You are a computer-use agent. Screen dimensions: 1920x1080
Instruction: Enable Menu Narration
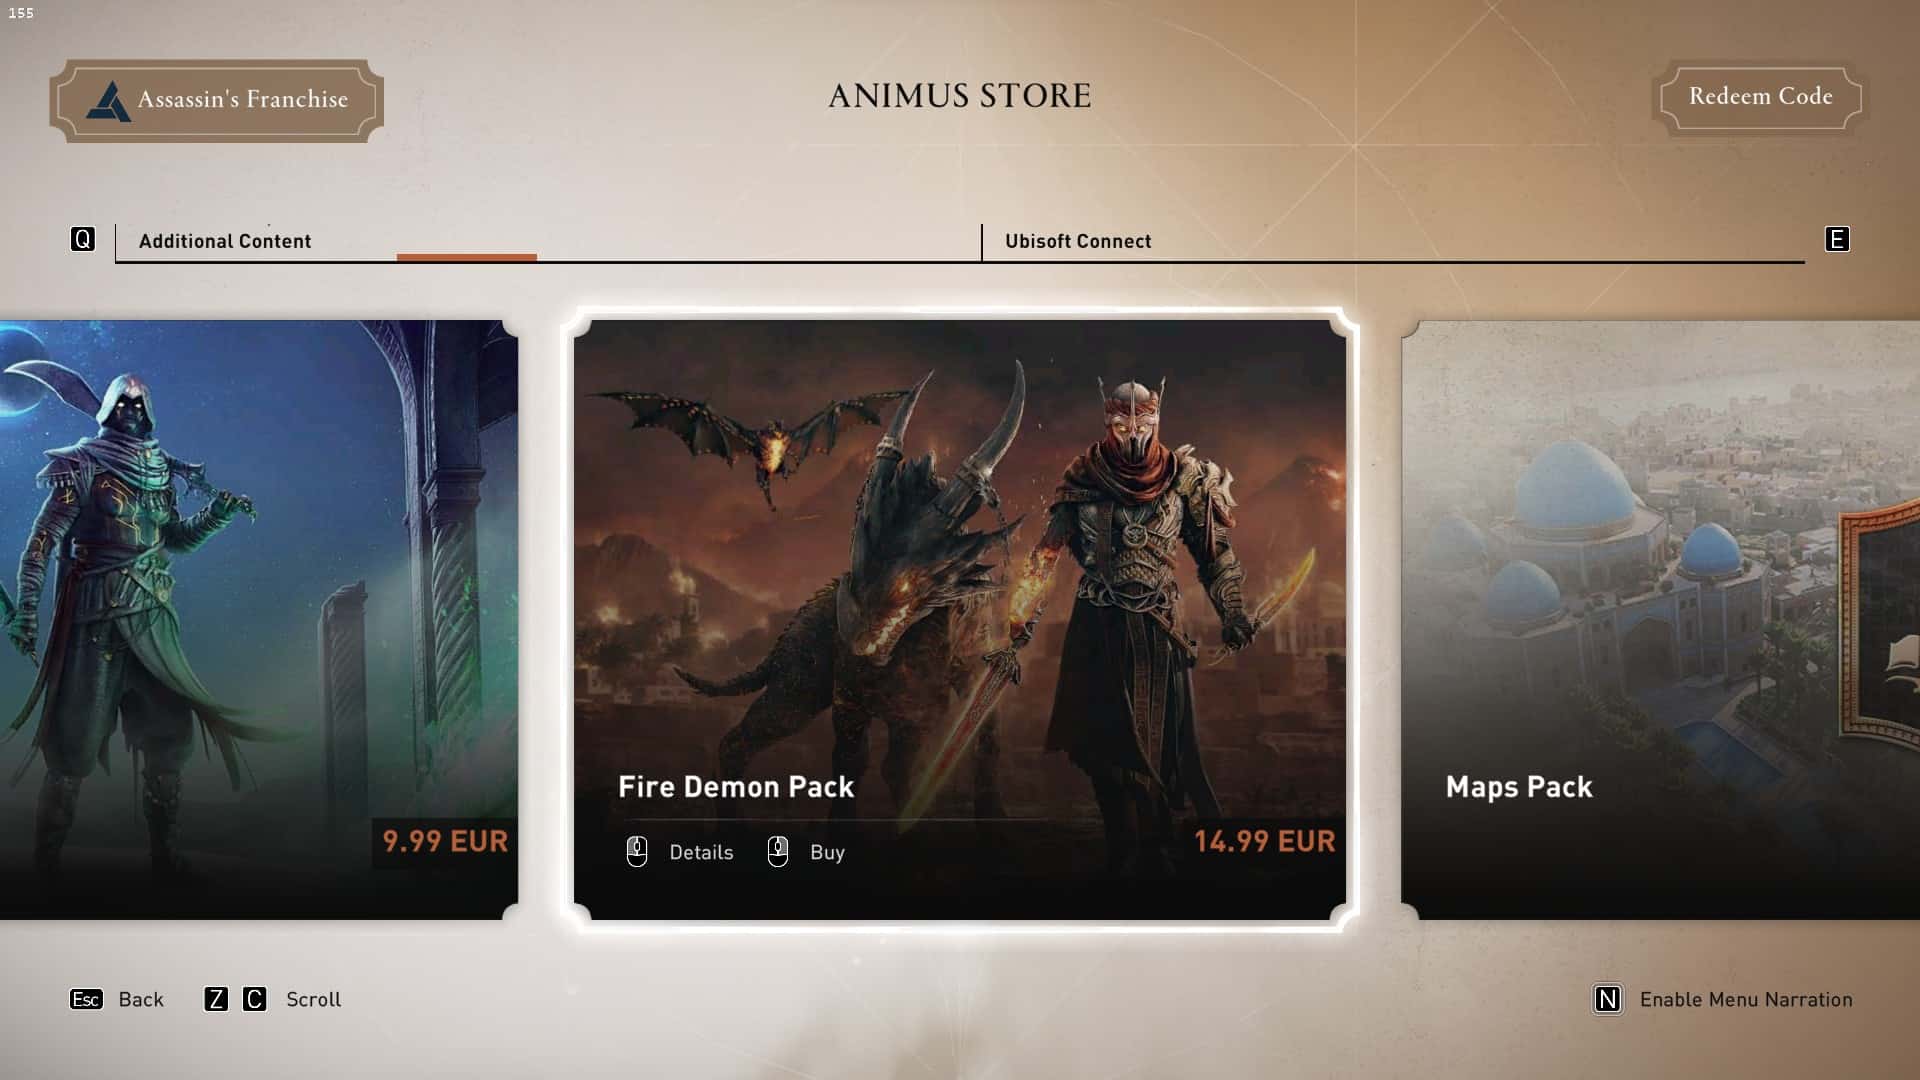pos(1746,999)
